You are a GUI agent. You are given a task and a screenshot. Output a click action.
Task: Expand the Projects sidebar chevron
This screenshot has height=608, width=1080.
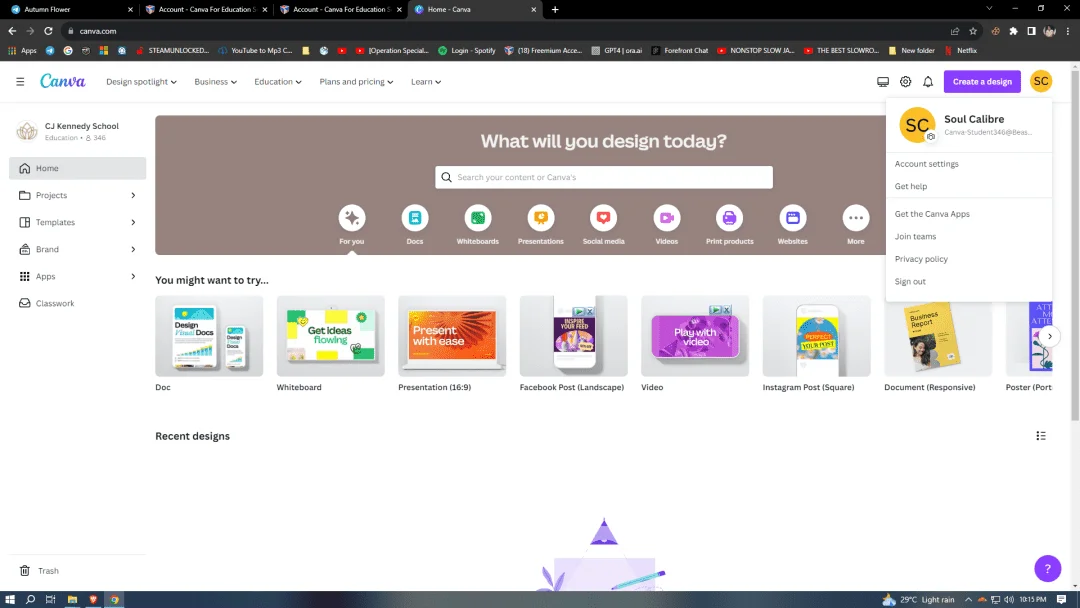point(133,196)
